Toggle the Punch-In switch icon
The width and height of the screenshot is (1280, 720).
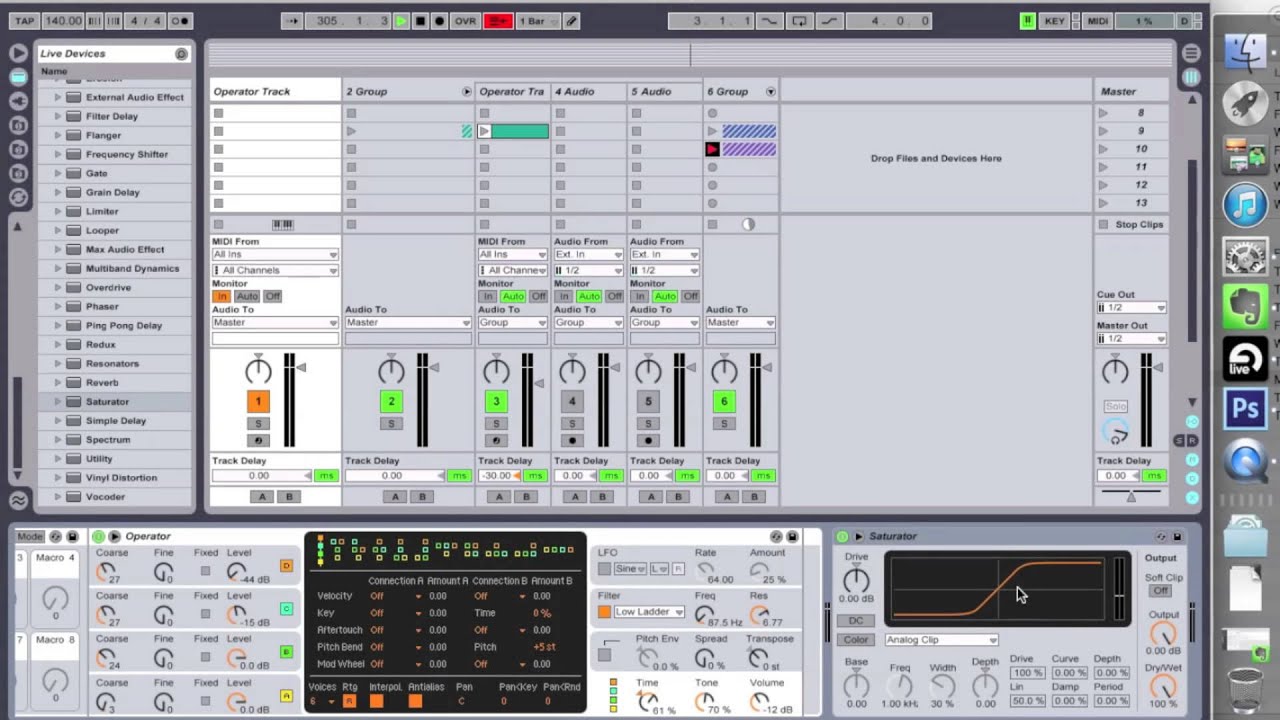click(768, 21)
